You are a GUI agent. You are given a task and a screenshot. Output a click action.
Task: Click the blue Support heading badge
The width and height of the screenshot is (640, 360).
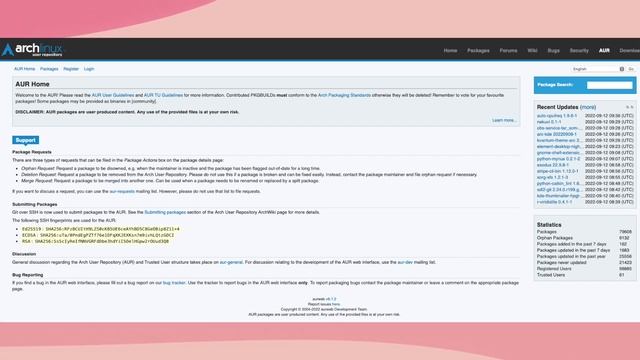25,140
